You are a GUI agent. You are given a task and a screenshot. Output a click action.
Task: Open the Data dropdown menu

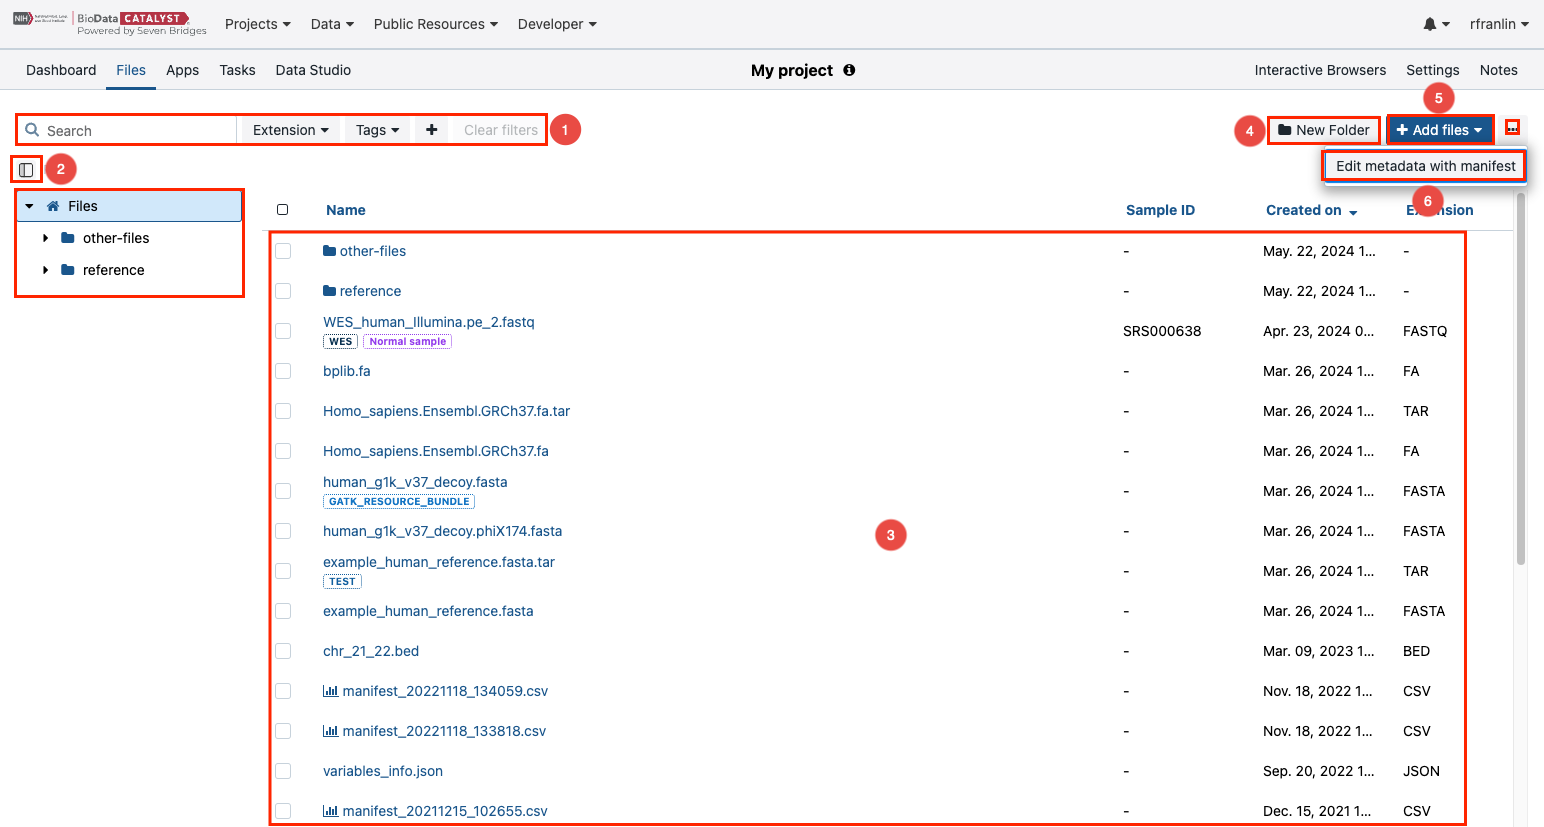coord(332,24)
